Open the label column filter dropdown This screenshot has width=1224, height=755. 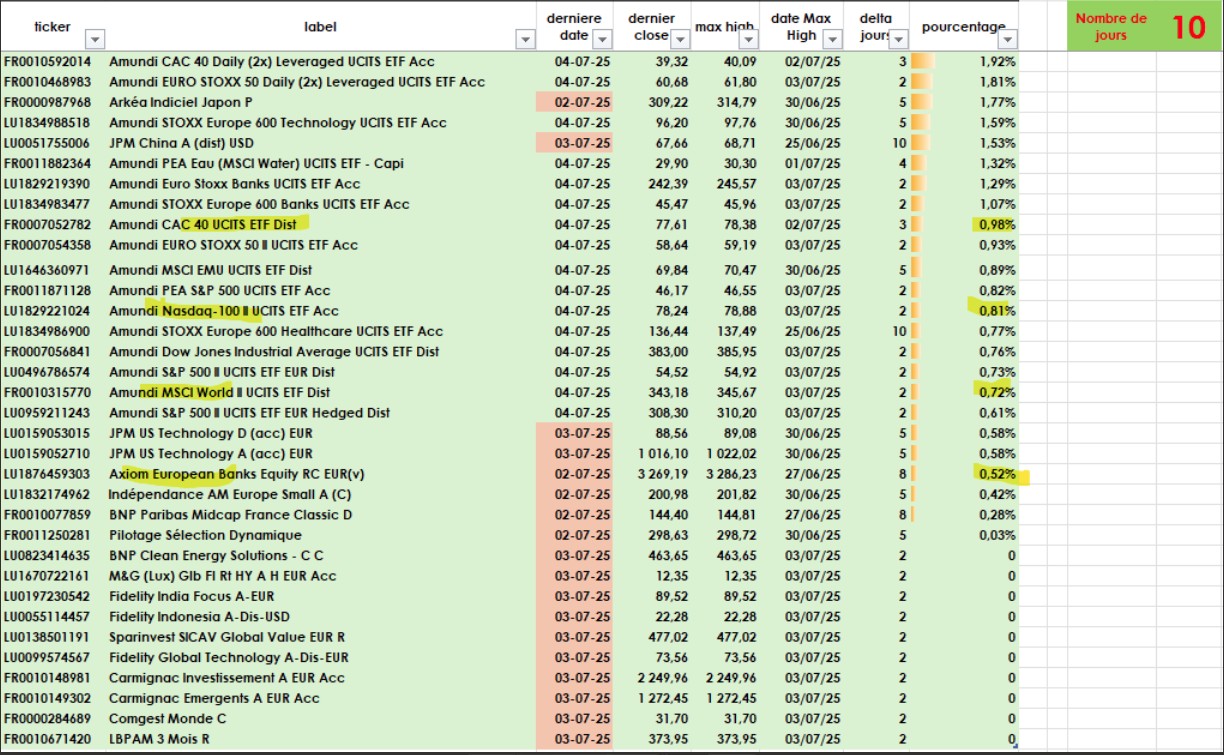[x=525, y=39]
